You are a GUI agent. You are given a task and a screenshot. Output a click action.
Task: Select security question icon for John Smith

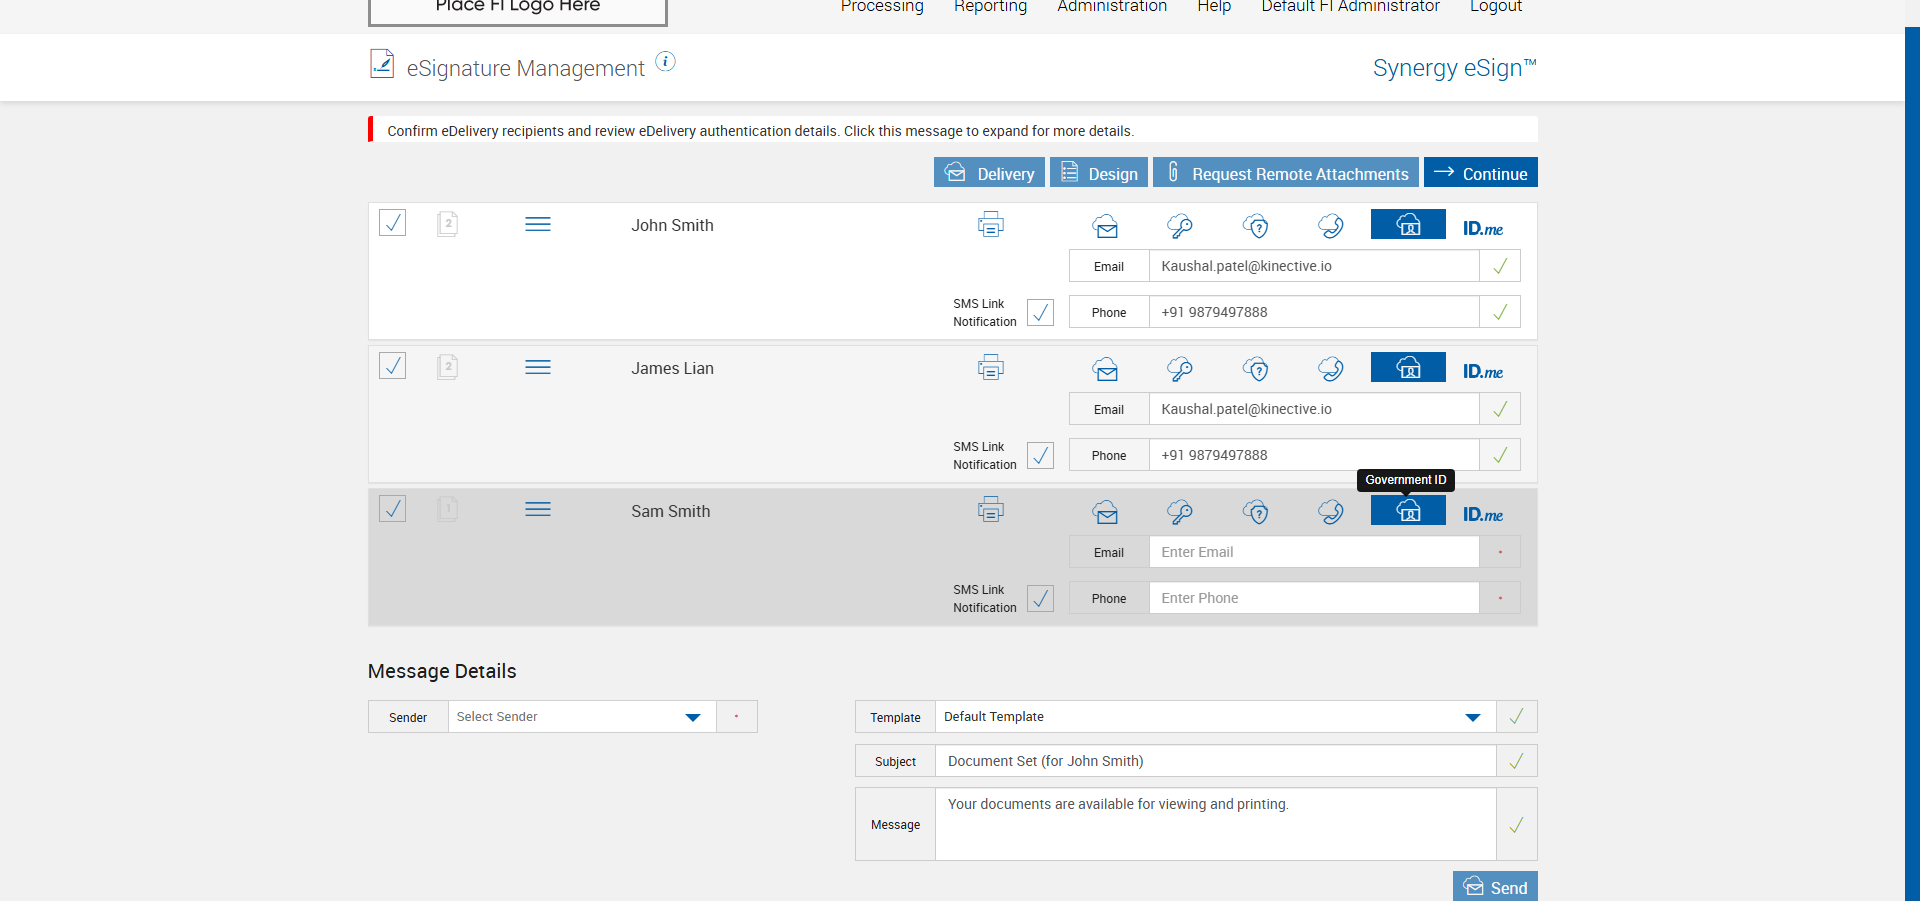pos(1256,226)
